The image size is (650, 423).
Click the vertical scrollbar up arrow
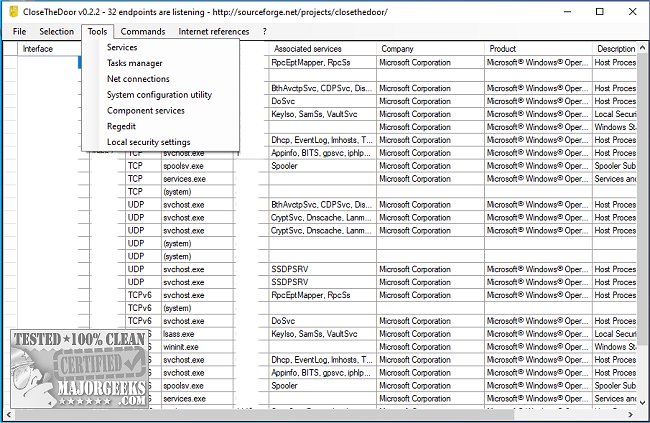point(643,47)
